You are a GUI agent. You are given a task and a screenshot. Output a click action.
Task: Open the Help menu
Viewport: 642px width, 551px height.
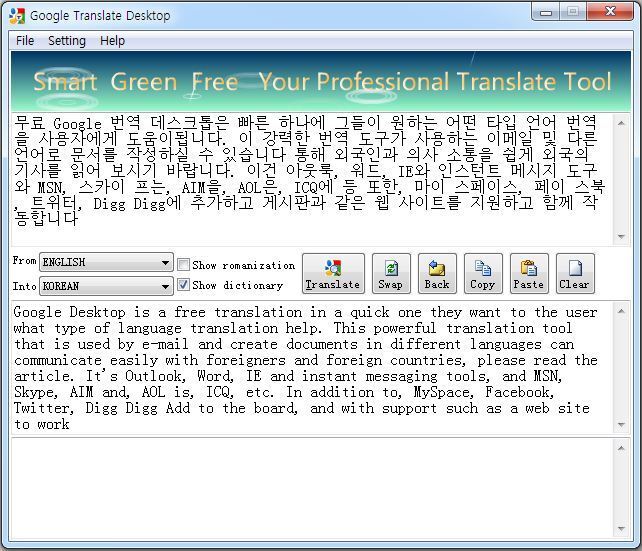point(112,41)
